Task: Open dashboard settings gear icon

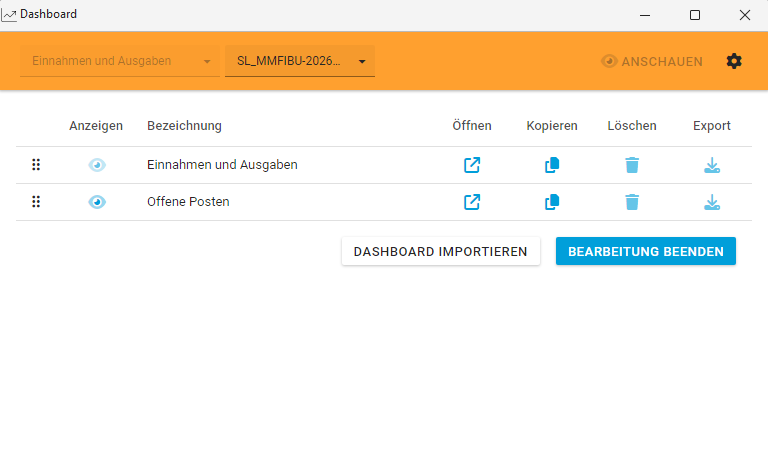Action: click(x=734, y=61)
